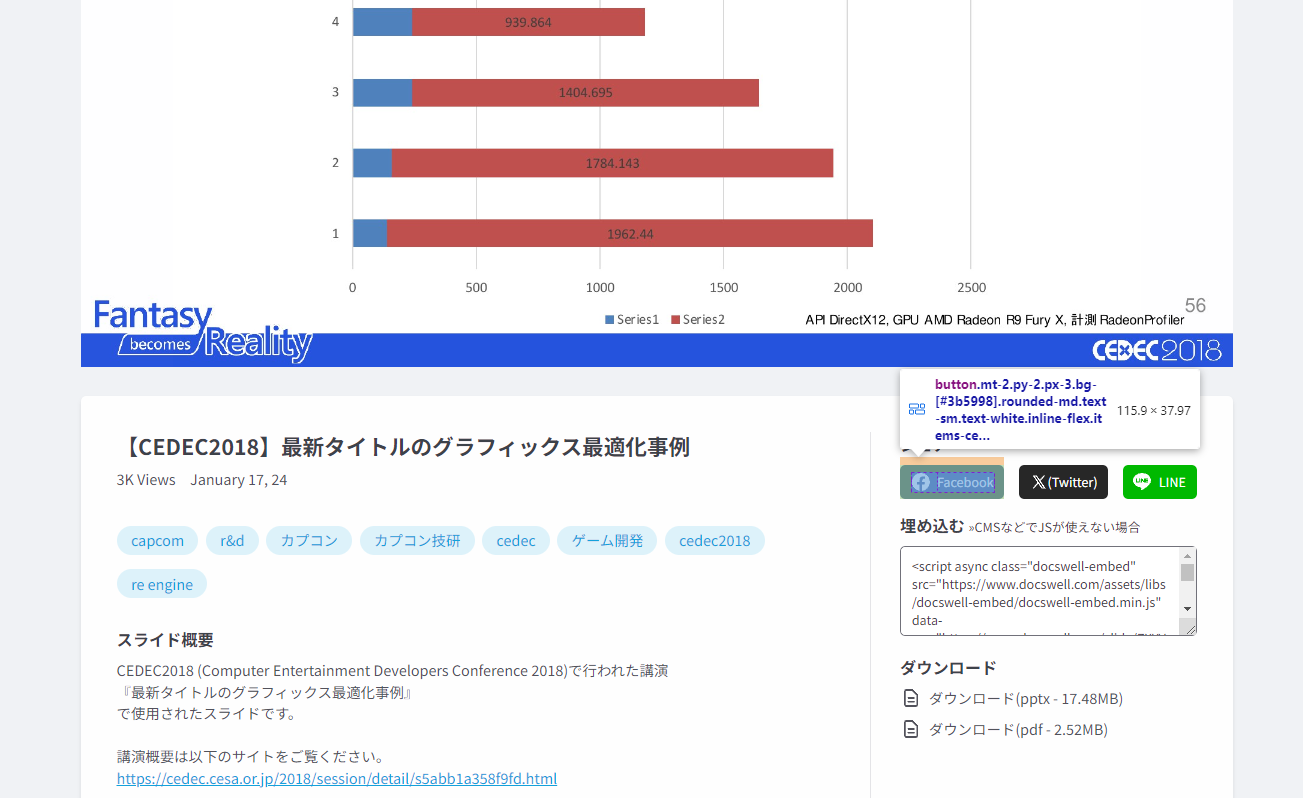The width and height of the screenshot is (1303, 798).
Task: Open the cedec.cesa.or.jp session detail link
Action: coord(337,778)
